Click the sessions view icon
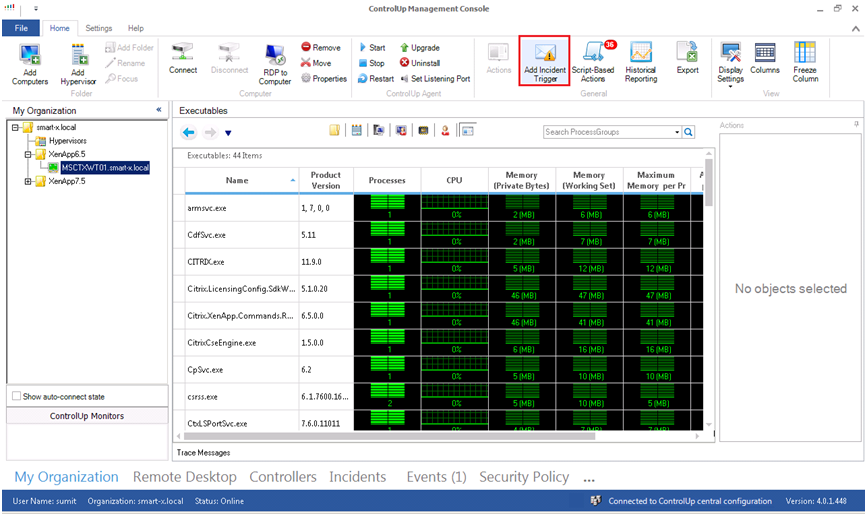Screen dimensions: 867x516 point(401,131)
